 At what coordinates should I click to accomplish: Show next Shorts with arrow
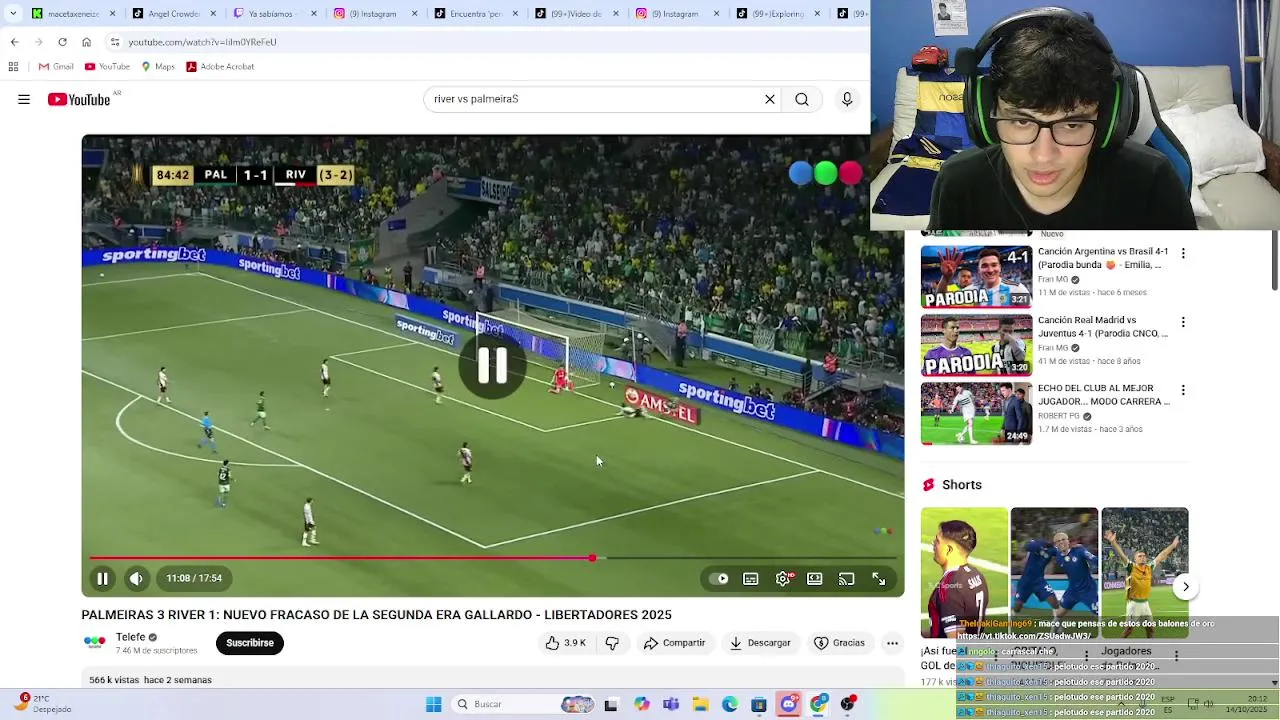tap(1185, 587)
